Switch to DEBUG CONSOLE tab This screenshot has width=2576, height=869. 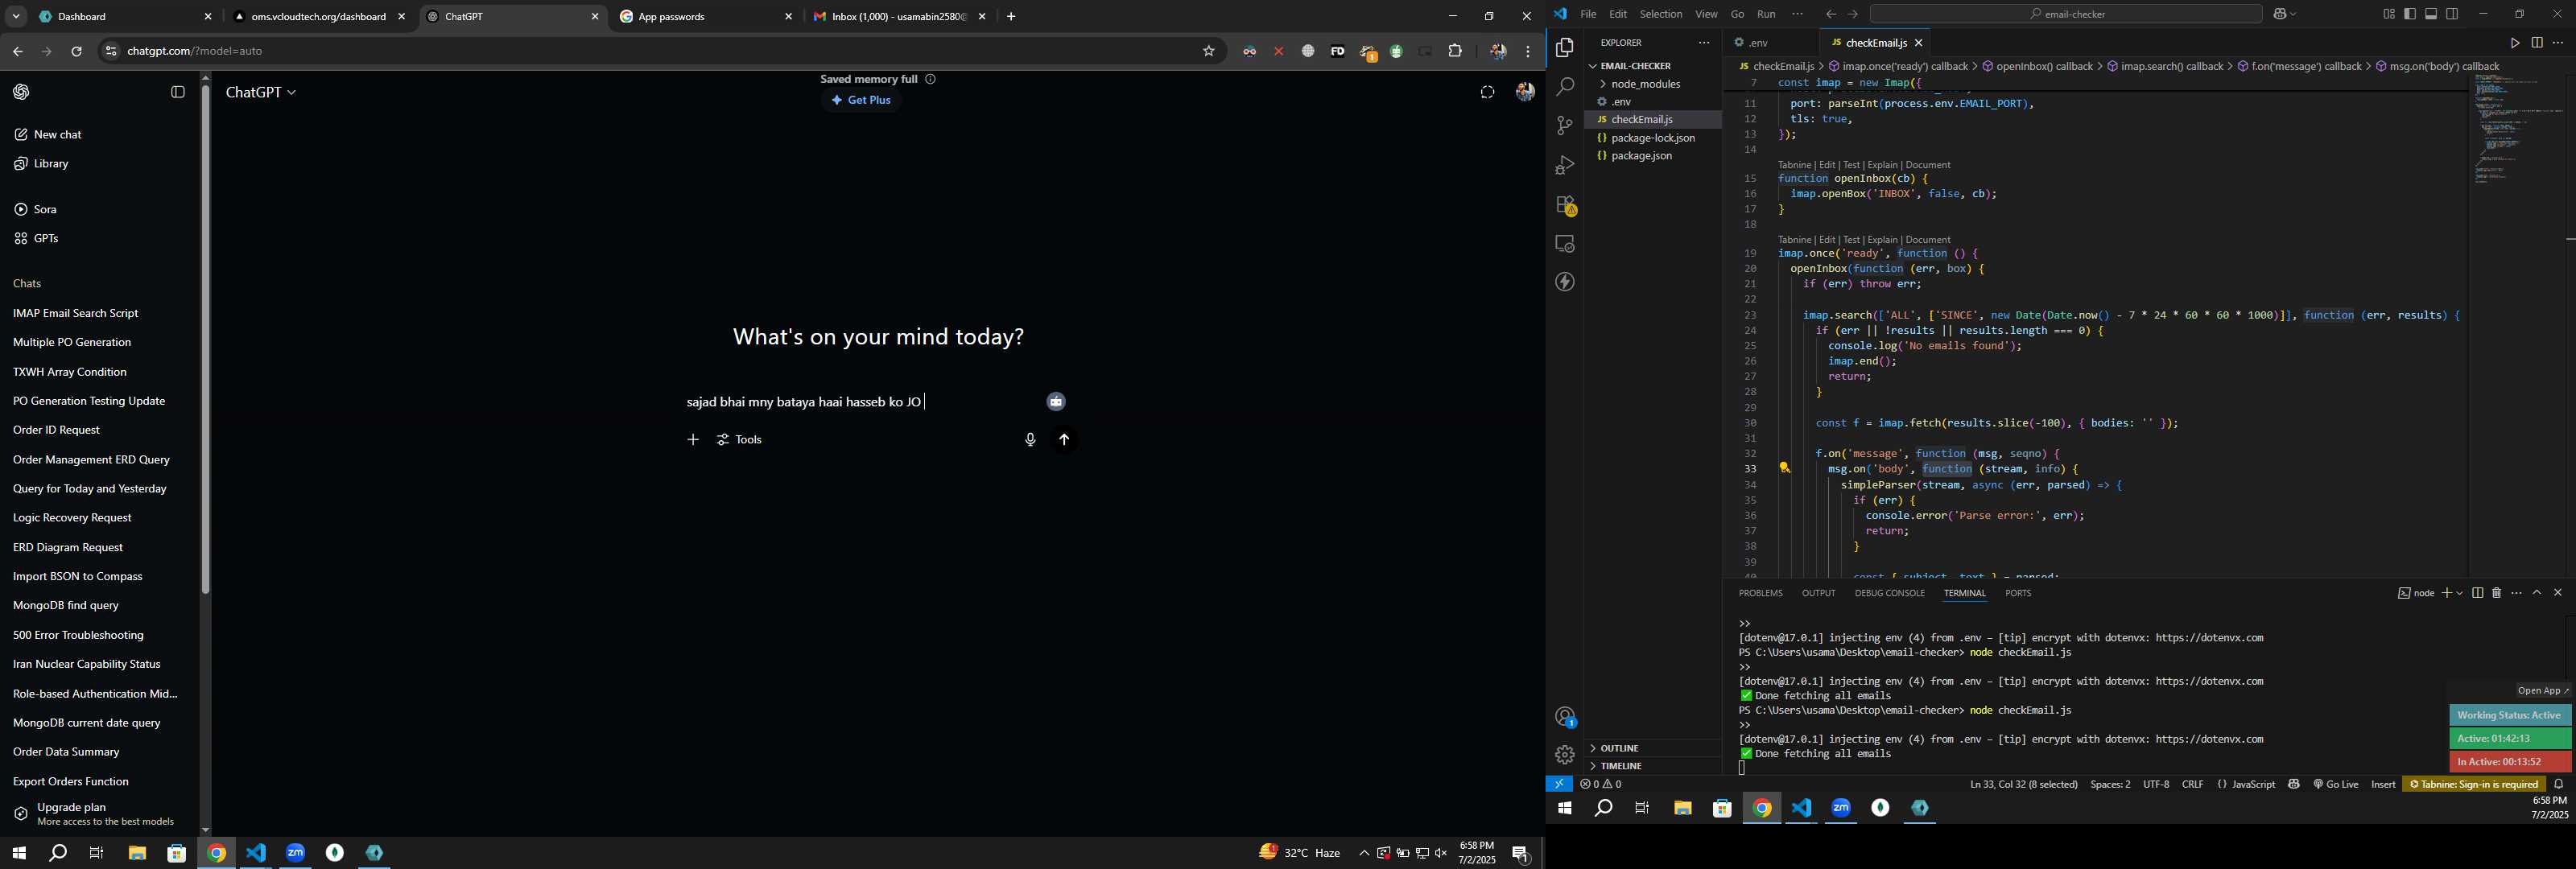[1889, 594]
